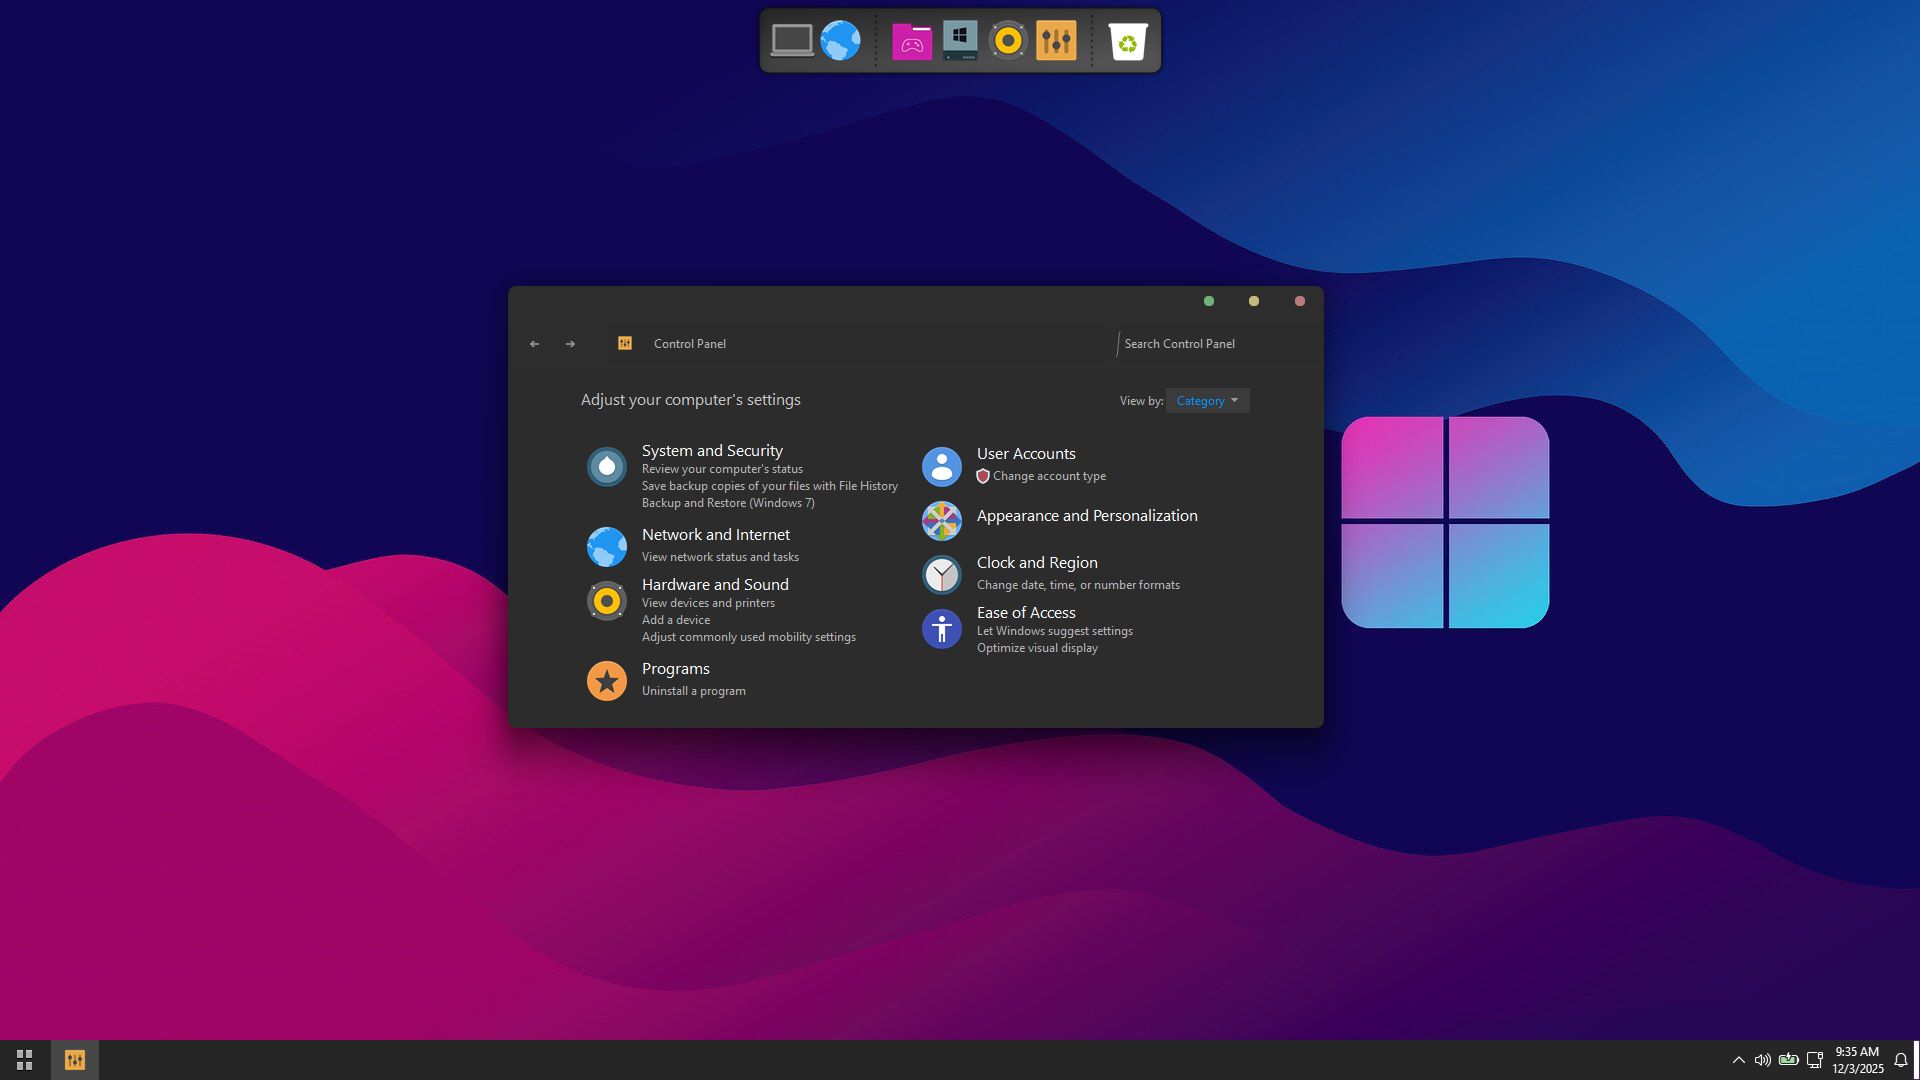The width and height of the screenshot is (1920, 1080).
Task: Click the Network and Internet globe icon
Action: pyautogui.click(x=606, y=547)
